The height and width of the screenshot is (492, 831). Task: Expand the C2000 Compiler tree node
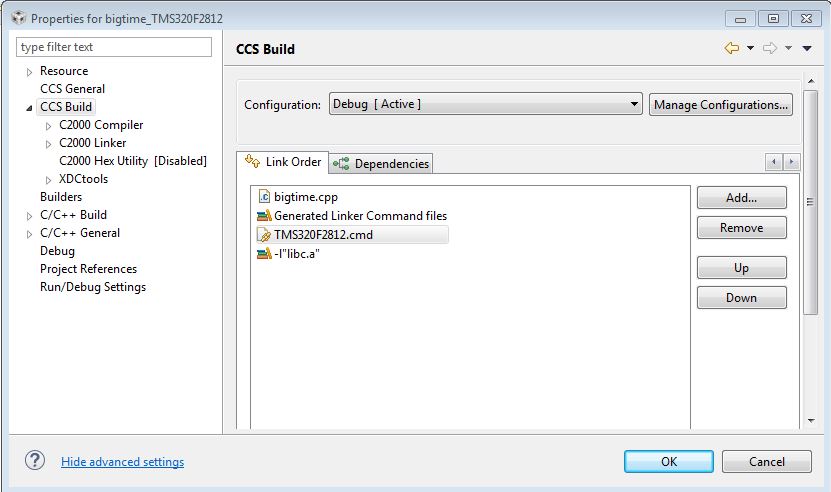coord(48,126)
